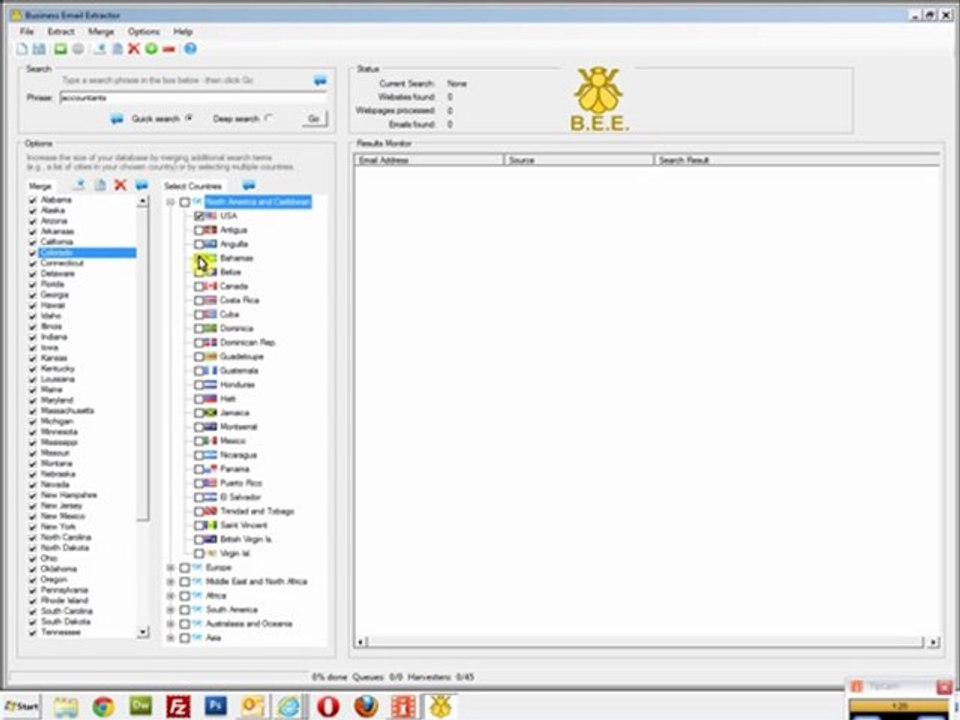Check the North America and Caribbean checkbox

[185, 202]
